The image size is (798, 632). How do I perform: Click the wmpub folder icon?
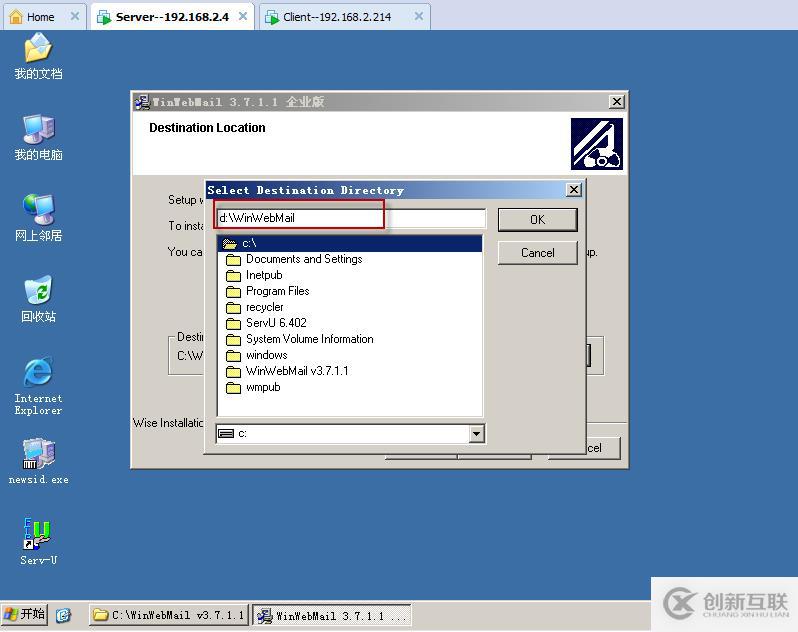pos(233,388)
